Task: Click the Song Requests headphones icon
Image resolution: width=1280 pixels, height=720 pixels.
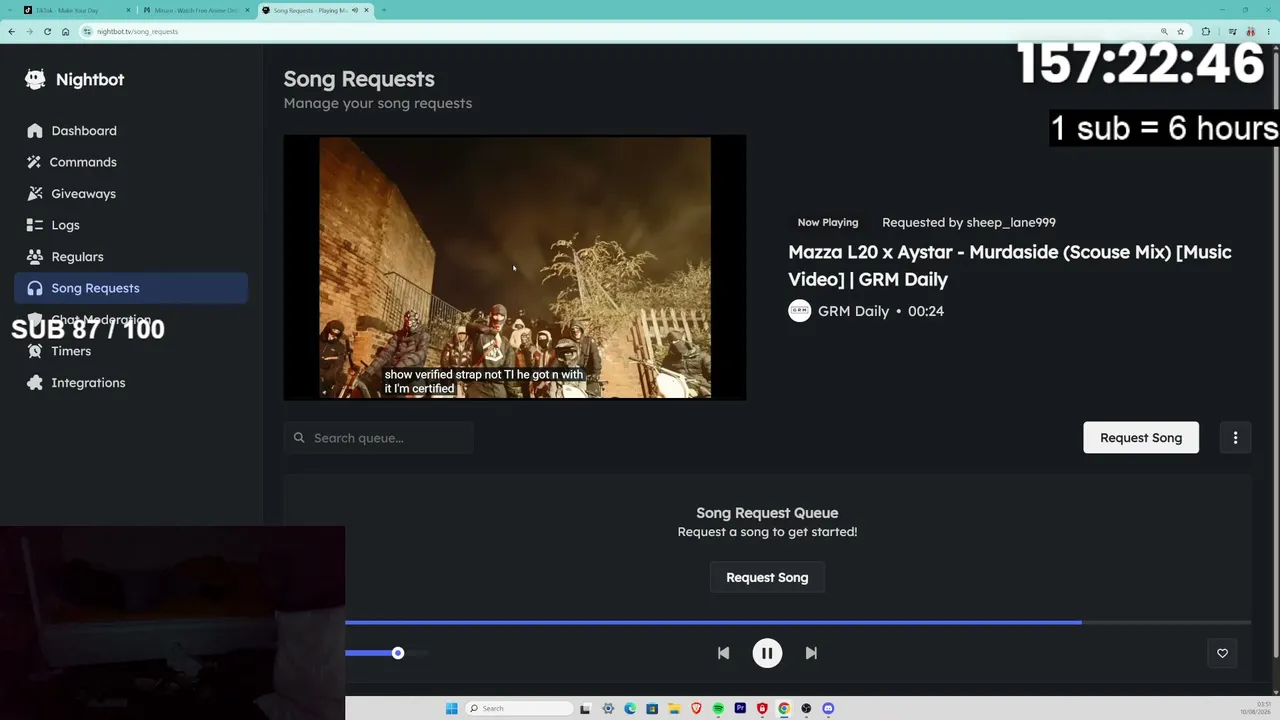Action: (35, 288)
